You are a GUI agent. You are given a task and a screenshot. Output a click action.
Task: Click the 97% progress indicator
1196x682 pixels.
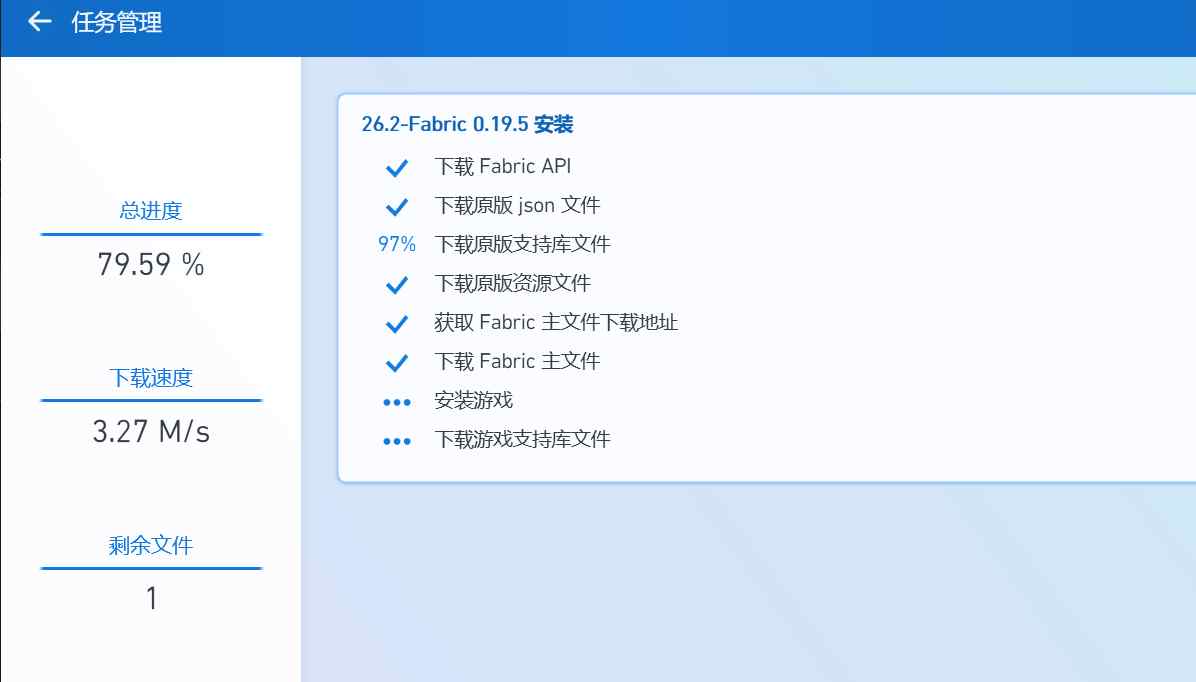397,244
